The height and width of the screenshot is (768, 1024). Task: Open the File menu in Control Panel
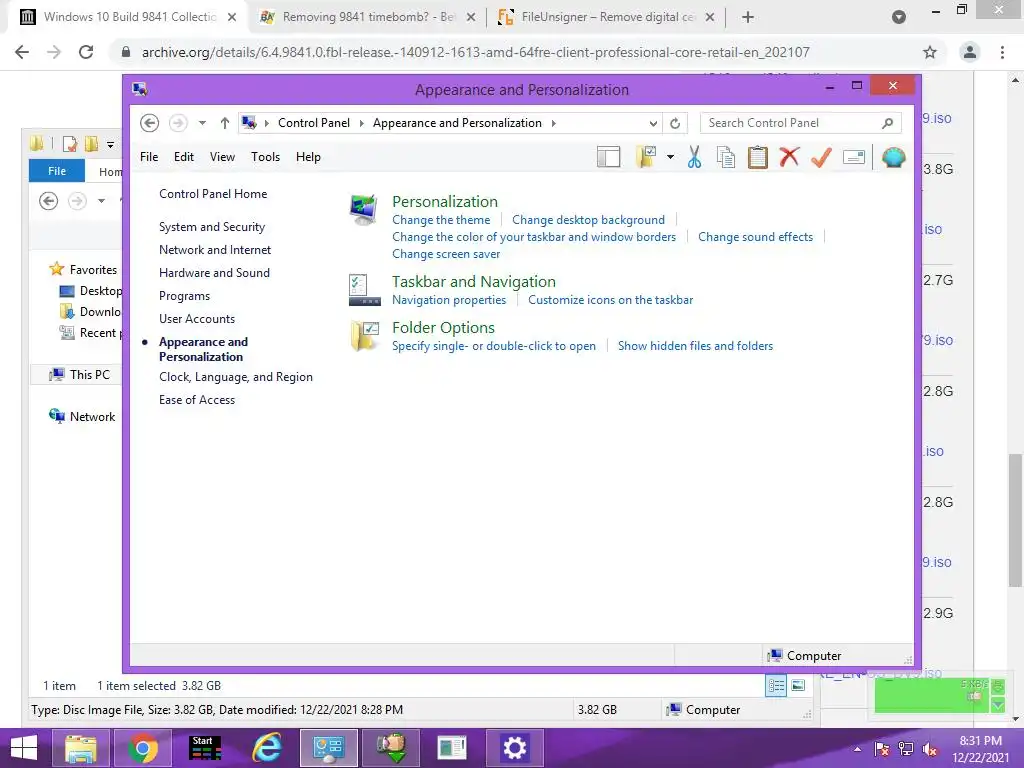click(149, 157)
